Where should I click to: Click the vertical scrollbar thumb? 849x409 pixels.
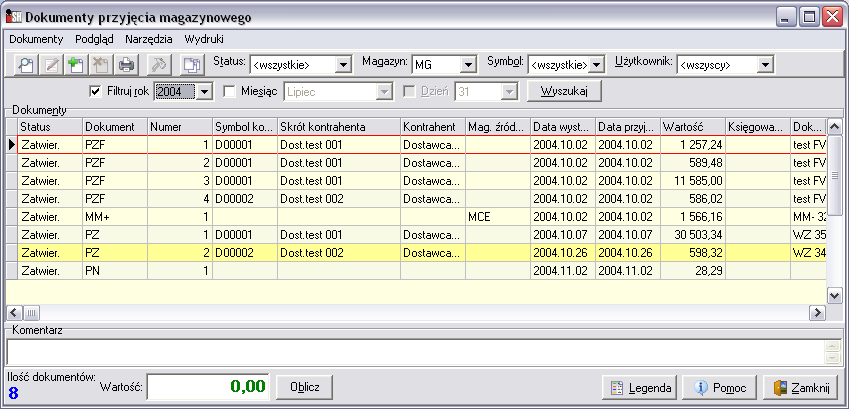coord(834,174)
